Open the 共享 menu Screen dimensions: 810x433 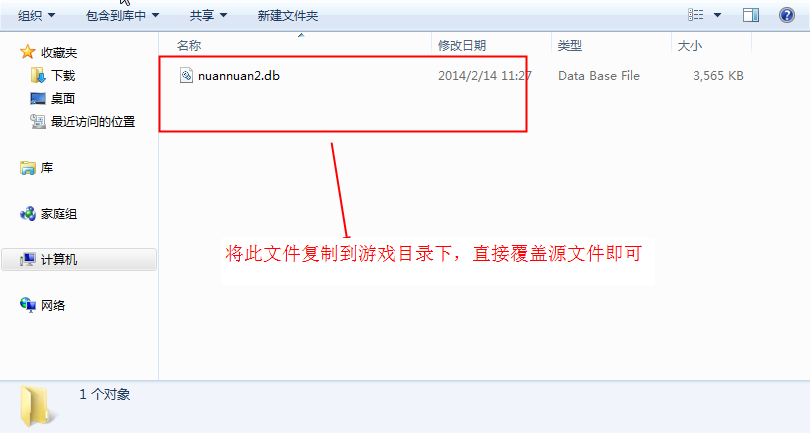pyautogui.click(x=208, y=16)
